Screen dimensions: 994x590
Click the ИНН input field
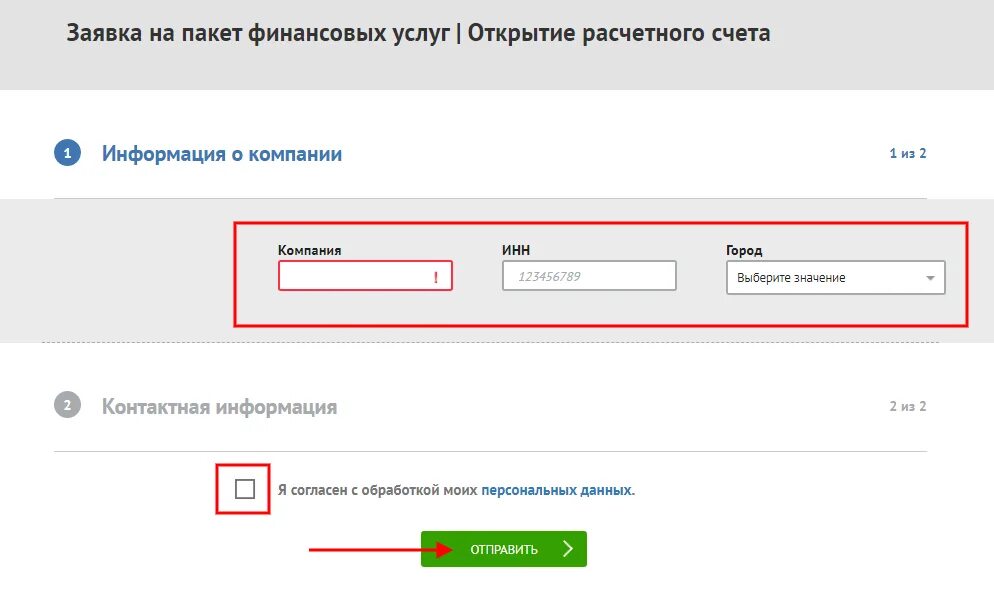click(589, 276)
